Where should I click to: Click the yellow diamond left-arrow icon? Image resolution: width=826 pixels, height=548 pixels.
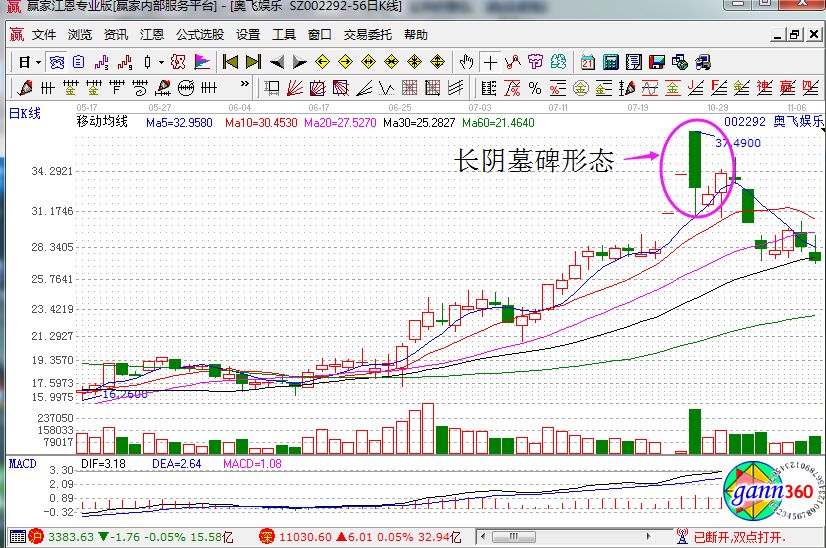tap(323, 62)
